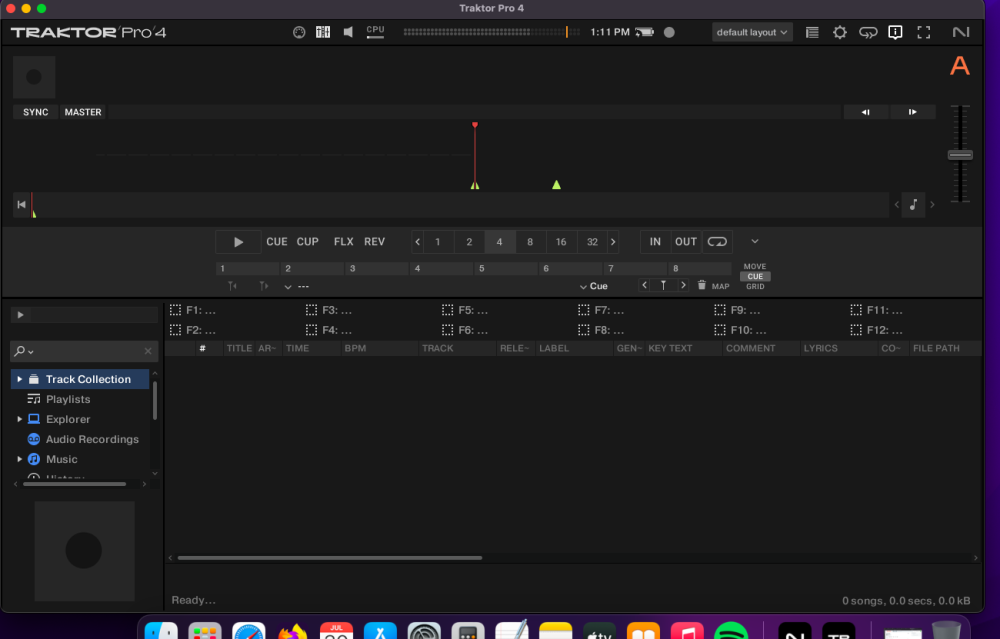Toggle REV reverse mode
The image size is (1000, 639).
[374, 242]
